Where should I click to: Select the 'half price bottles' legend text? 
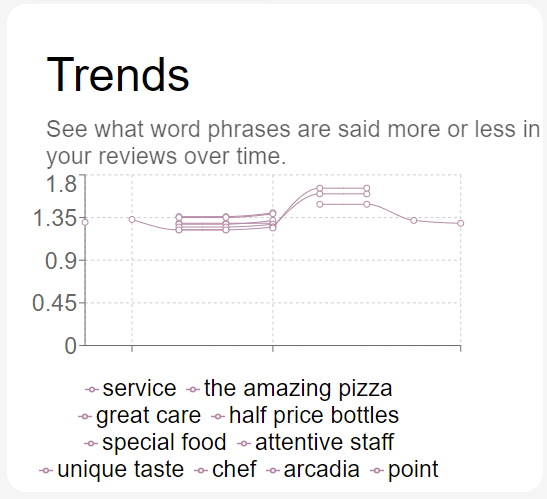(x=314, y=415)
